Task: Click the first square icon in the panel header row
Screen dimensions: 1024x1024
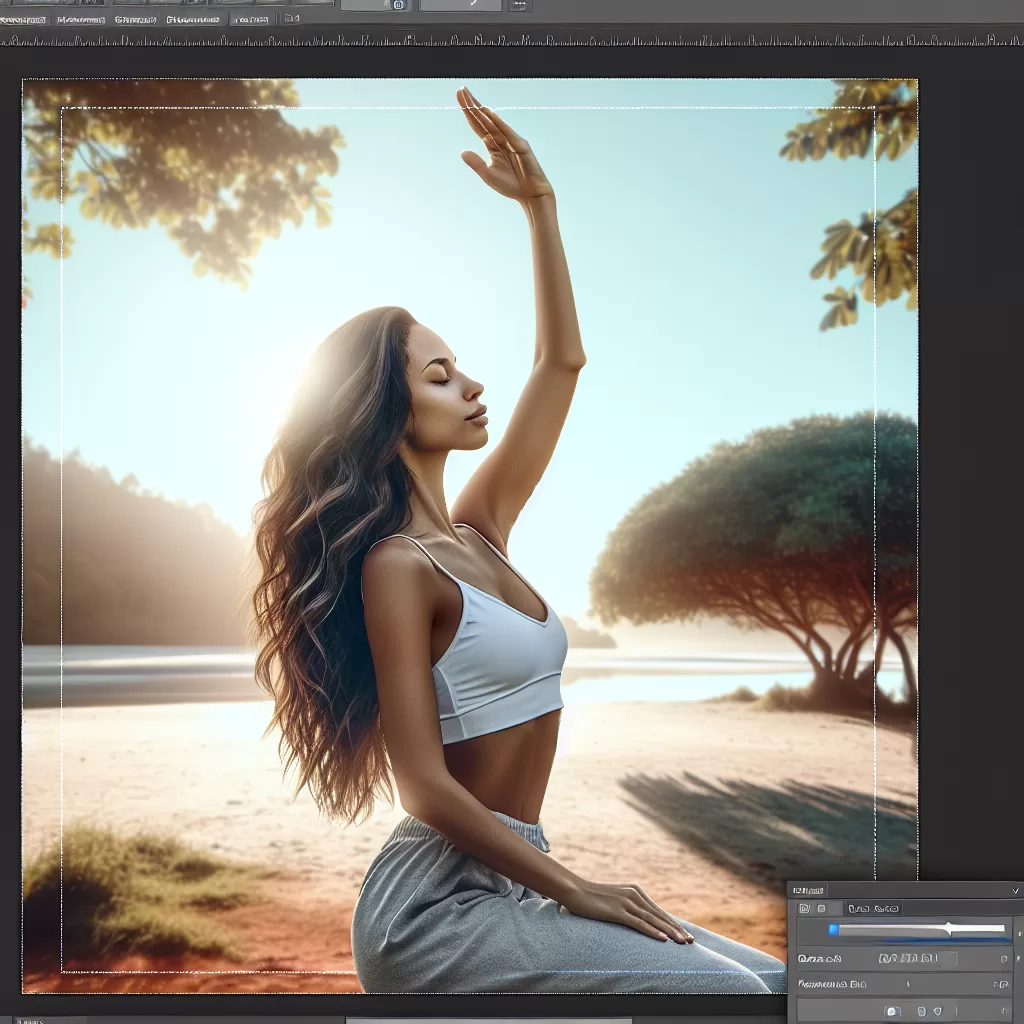Action: coord(804,909)
